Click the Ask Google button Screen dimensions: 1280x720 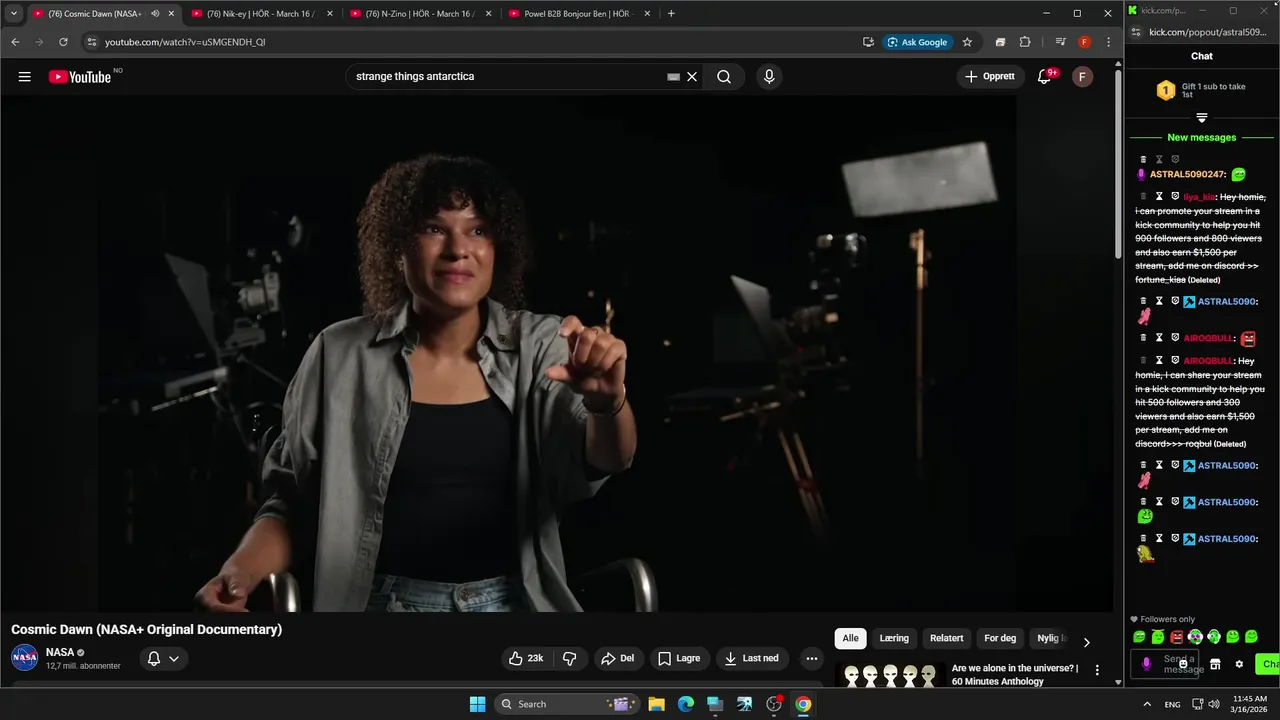pyautogui.click(x=917, y=42)
